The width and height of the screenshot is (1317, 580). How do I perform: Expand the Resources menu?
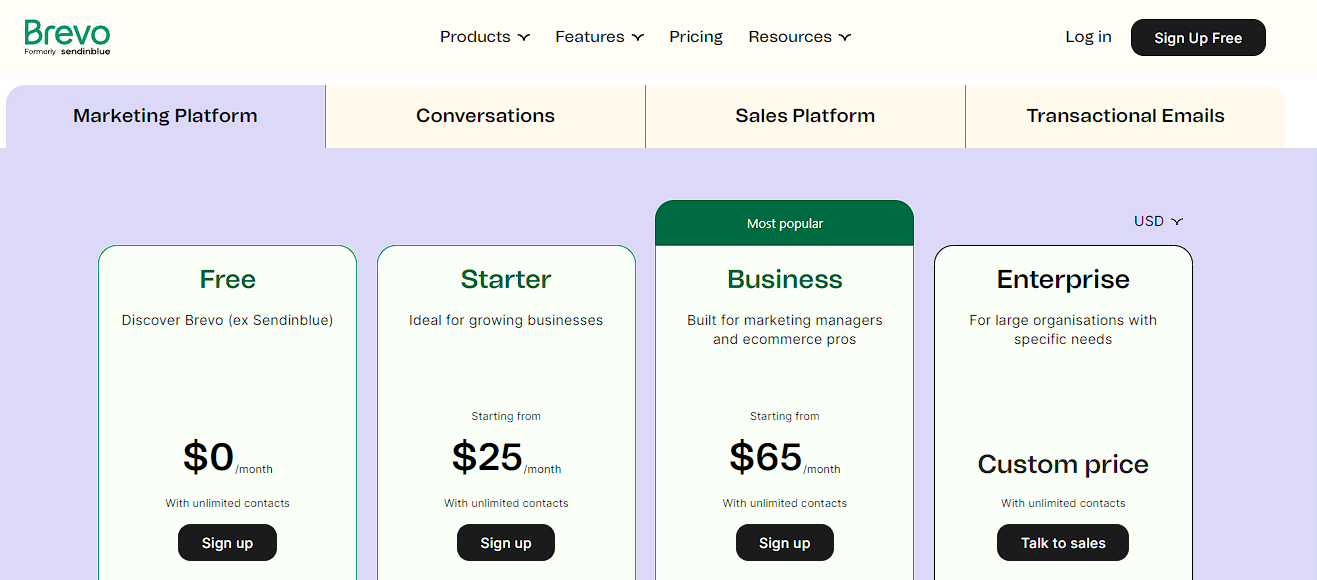click(800, 37)
